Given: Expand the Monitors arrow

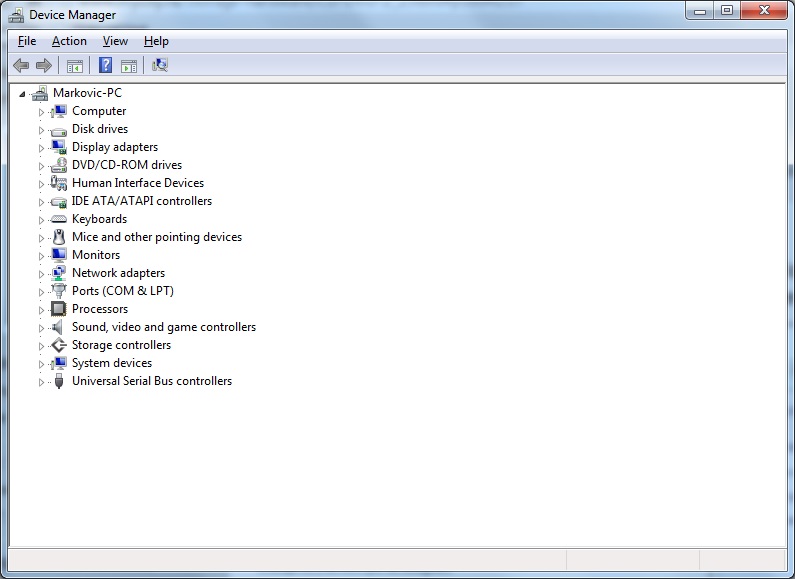Looking at the screenshot, I should (x=42, y=256).
